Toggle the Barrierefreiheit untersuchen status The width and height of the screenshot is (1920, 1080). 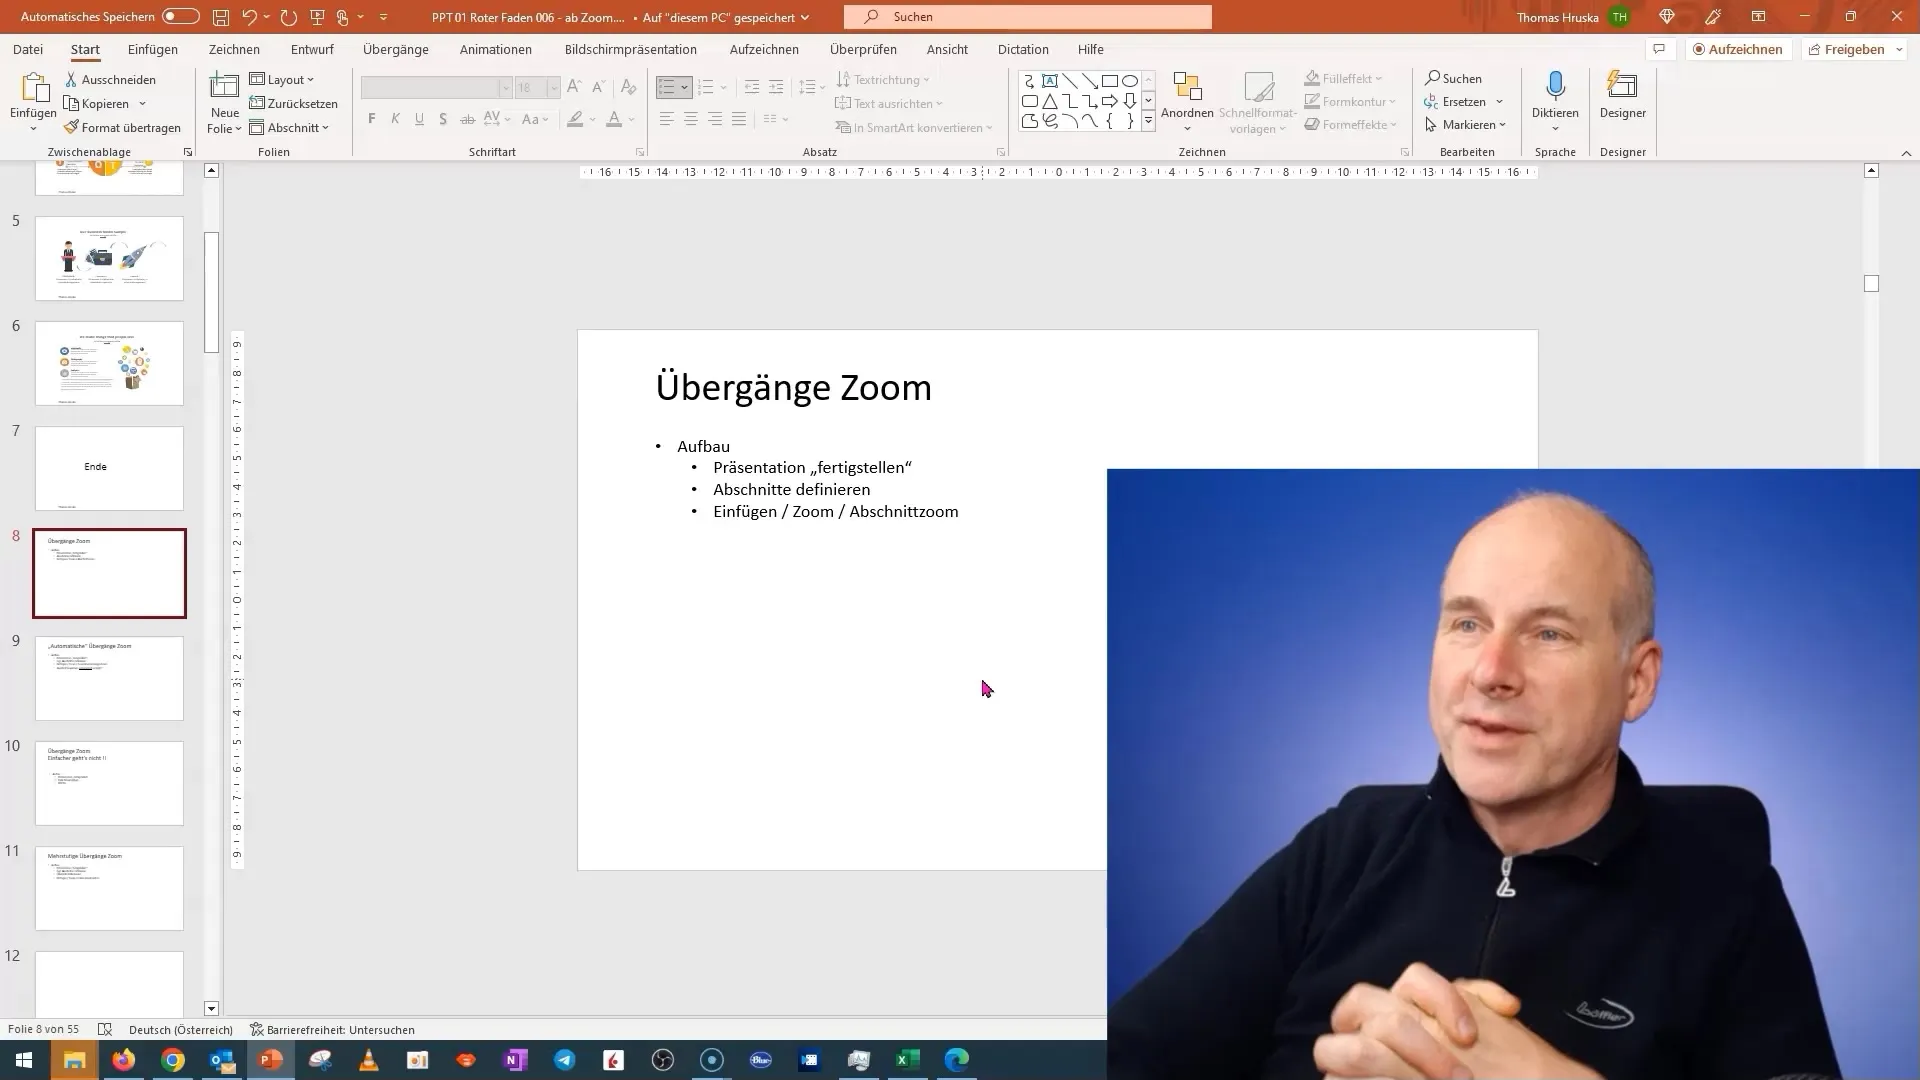332,1029
